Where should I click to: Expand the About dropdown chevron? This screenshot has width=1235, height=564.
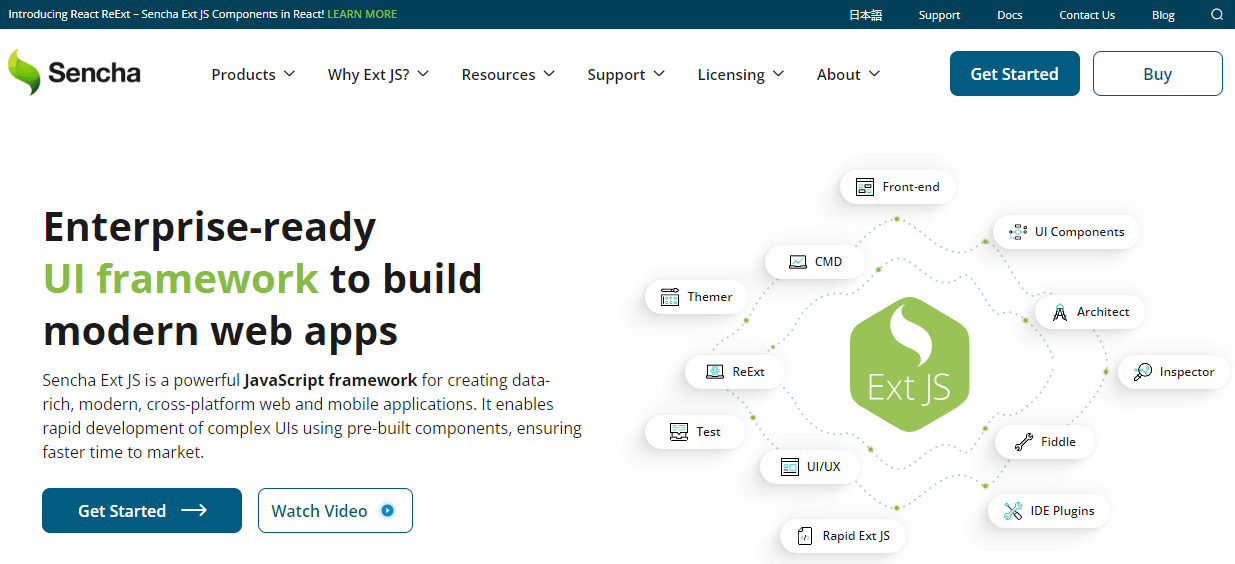874,74
